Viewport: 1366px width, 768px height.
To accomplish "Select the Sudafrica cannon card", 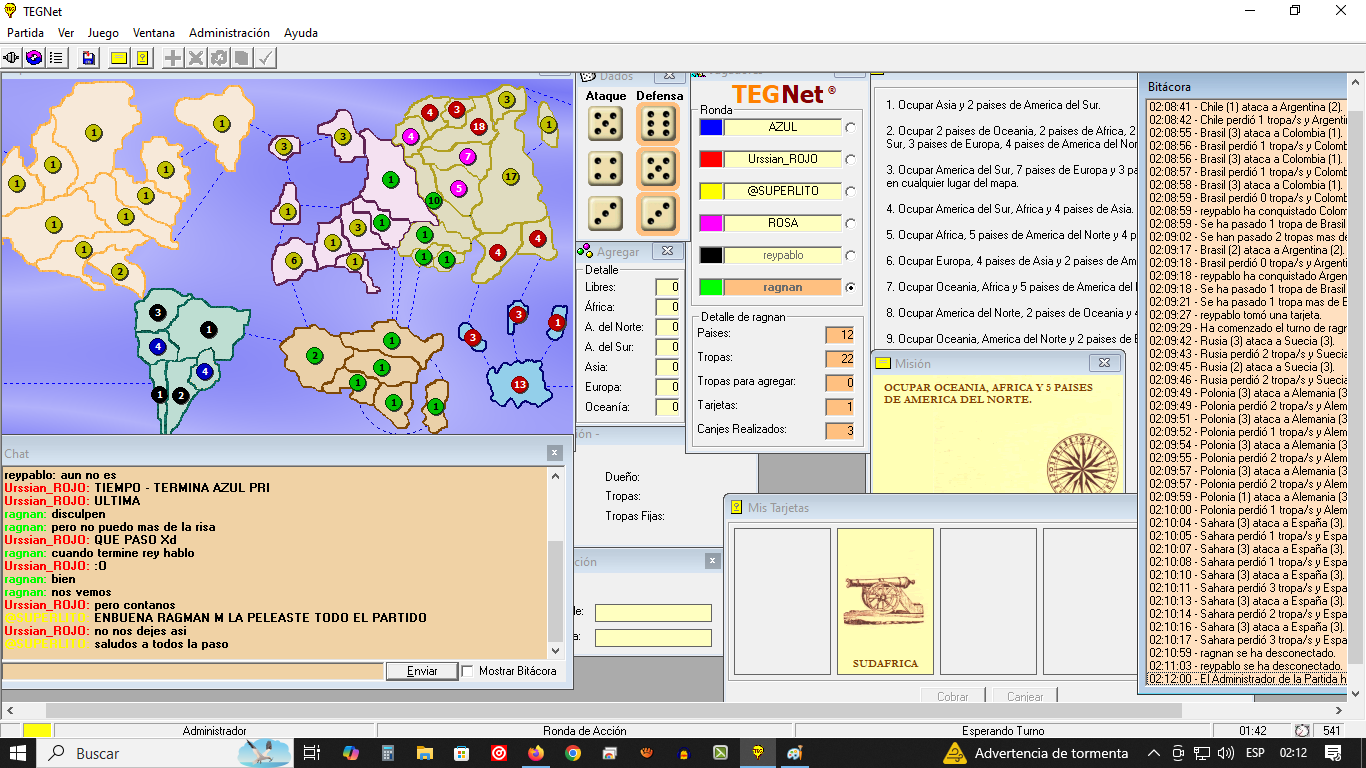I will [x=885, y=602].
